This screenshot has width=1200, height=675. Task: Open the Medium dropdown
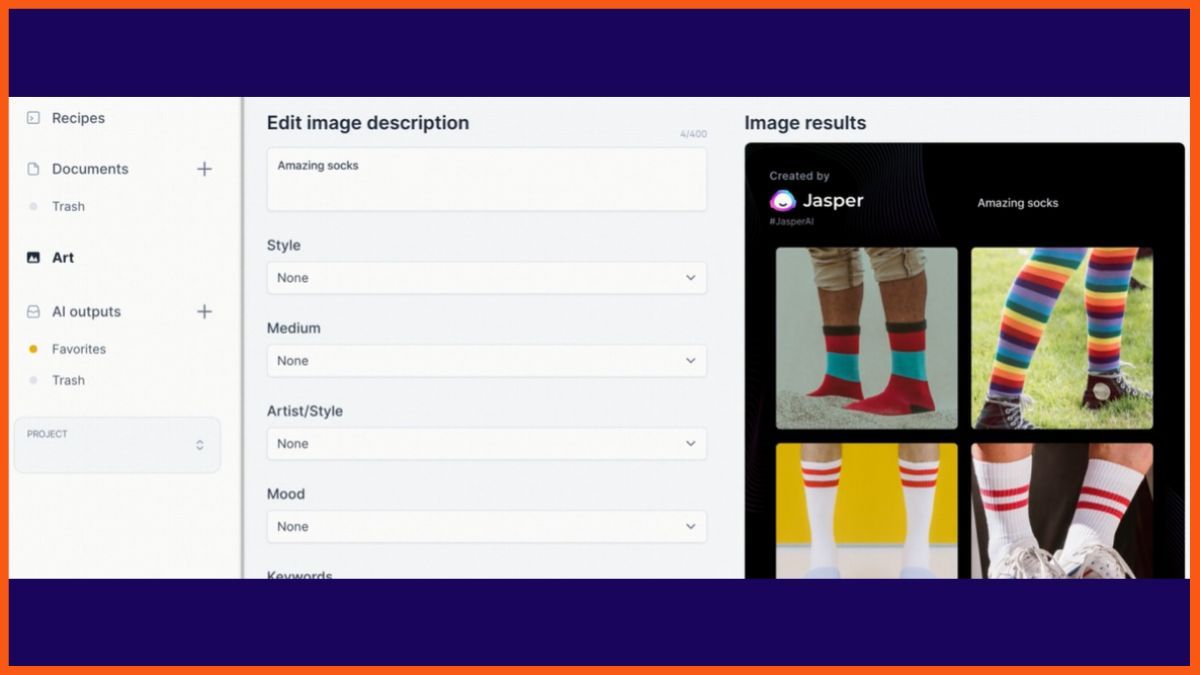point(486,361)
